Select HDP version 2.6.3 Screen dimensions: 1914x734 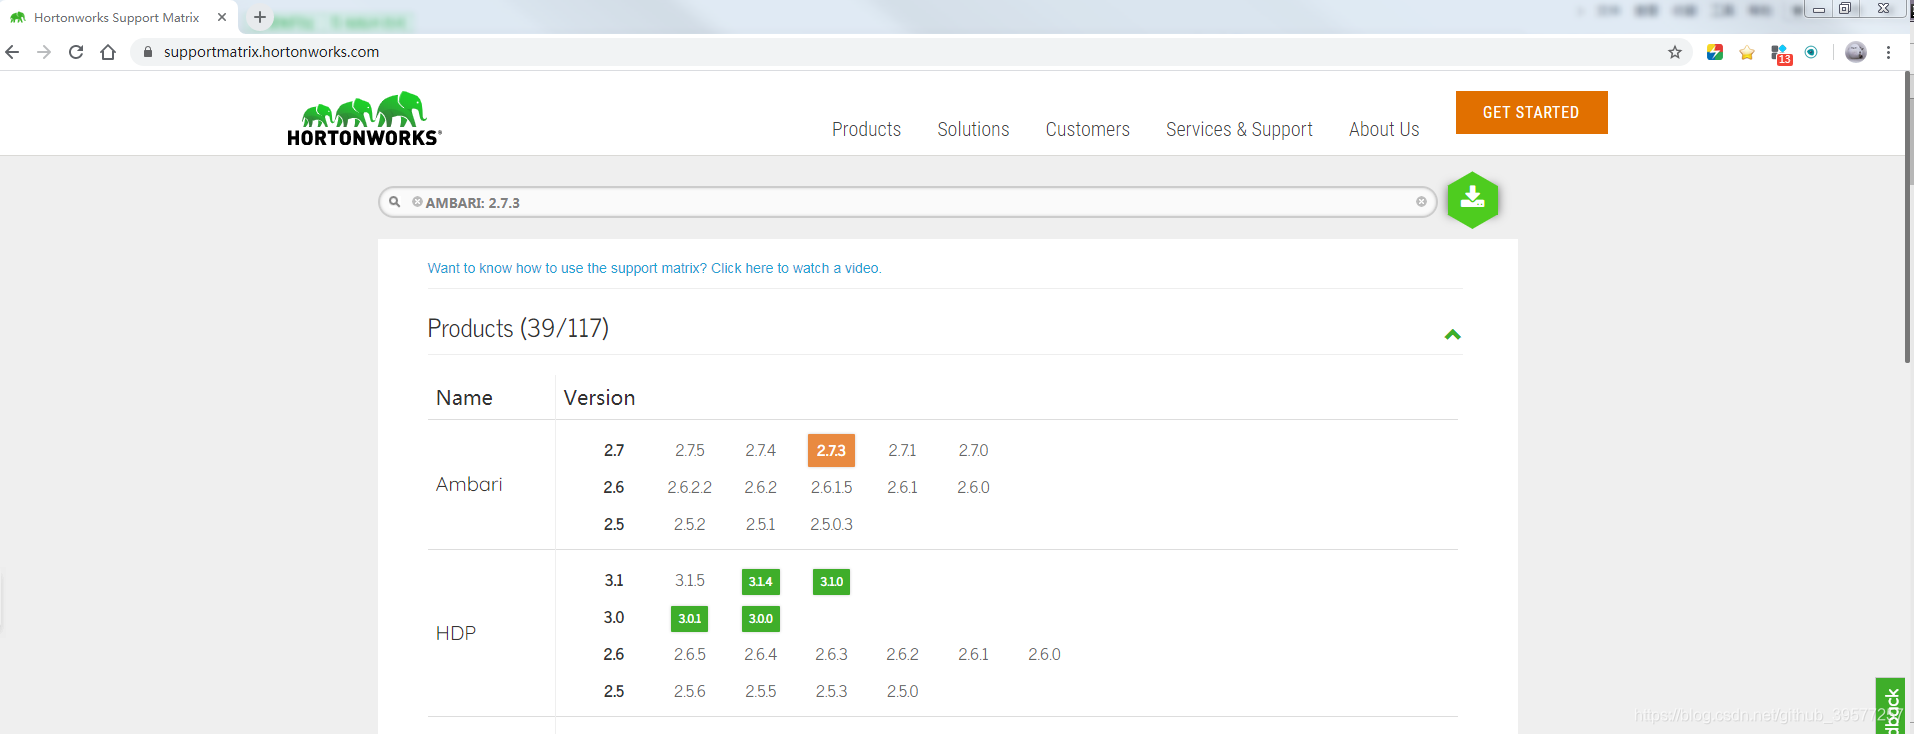point(831,654)
